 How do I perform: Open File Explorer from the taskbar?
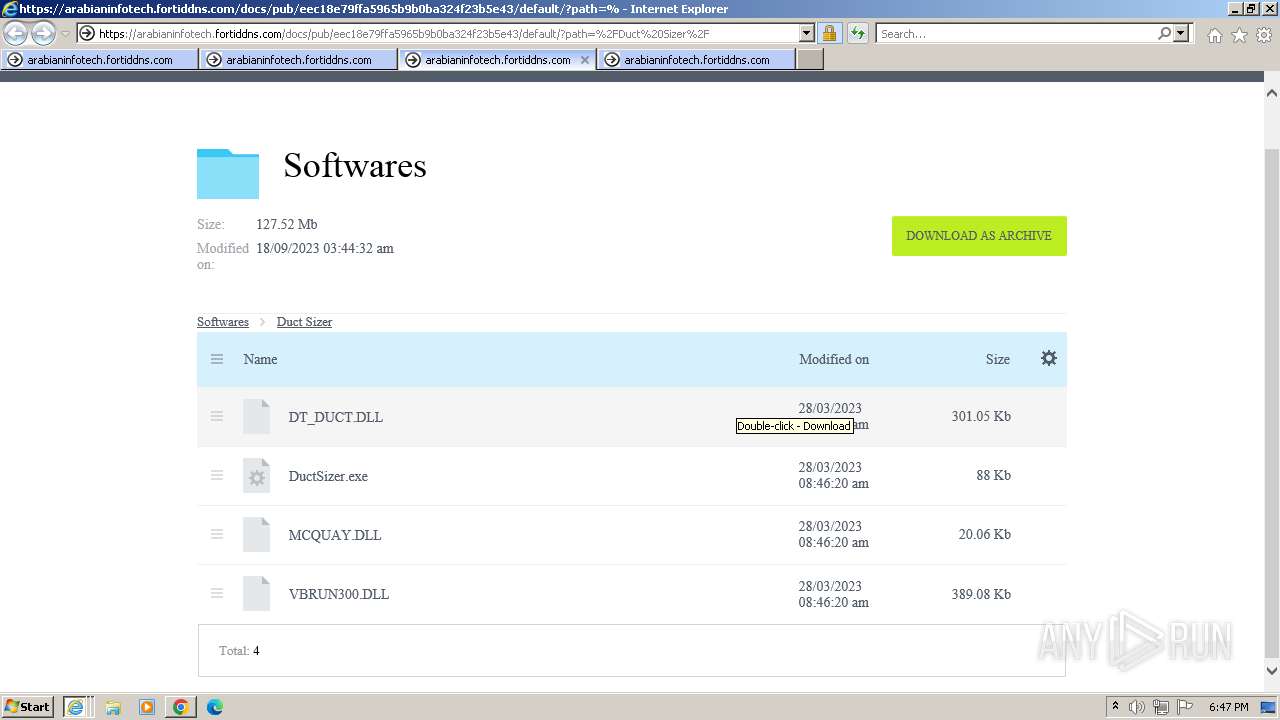[x=113, y=707]
